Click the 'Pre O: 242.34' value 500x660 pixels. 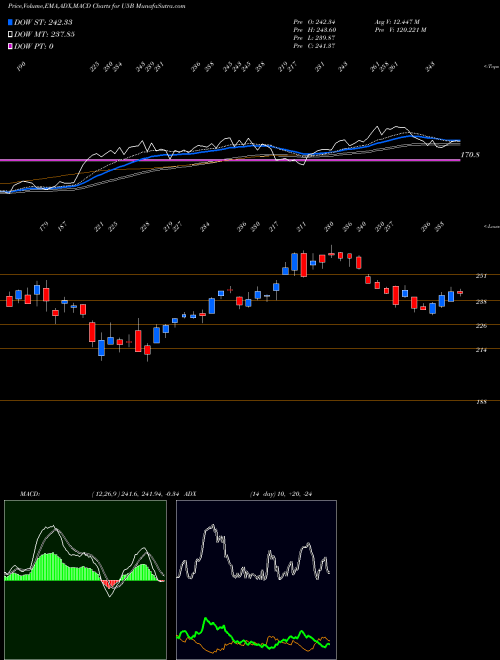(314, 22)
